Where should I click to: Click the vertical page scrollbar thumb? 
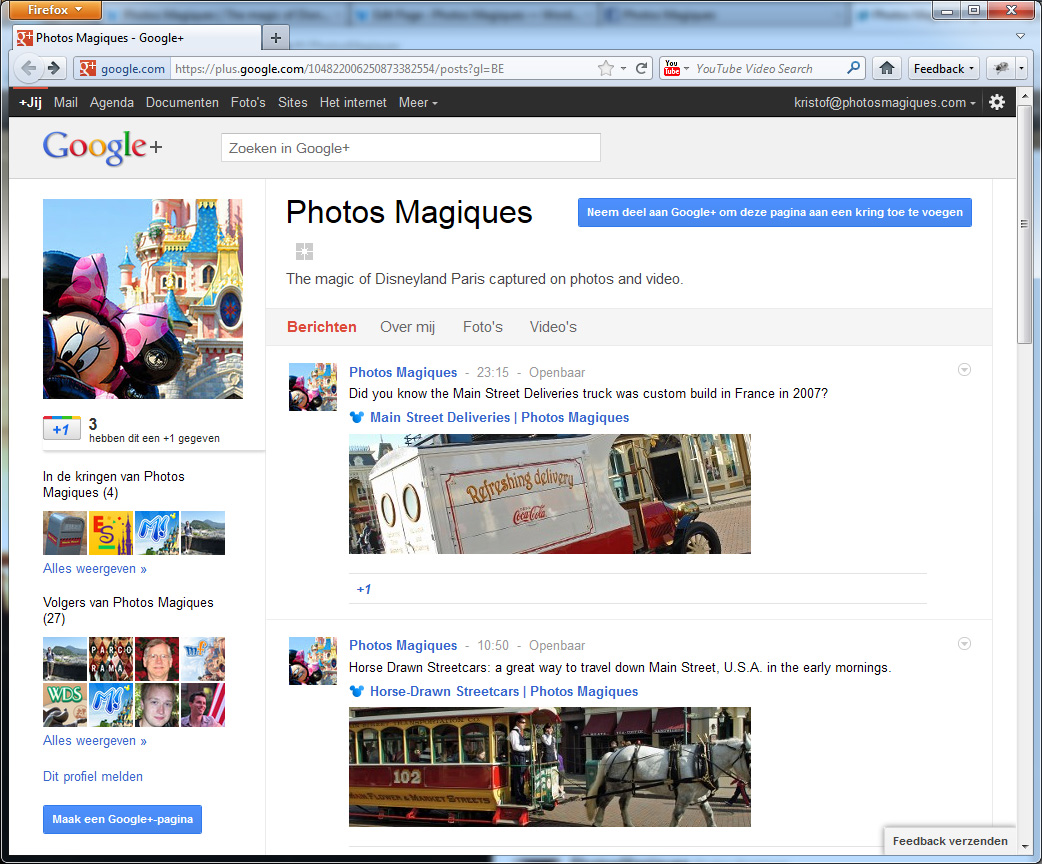click(1024, 230)
